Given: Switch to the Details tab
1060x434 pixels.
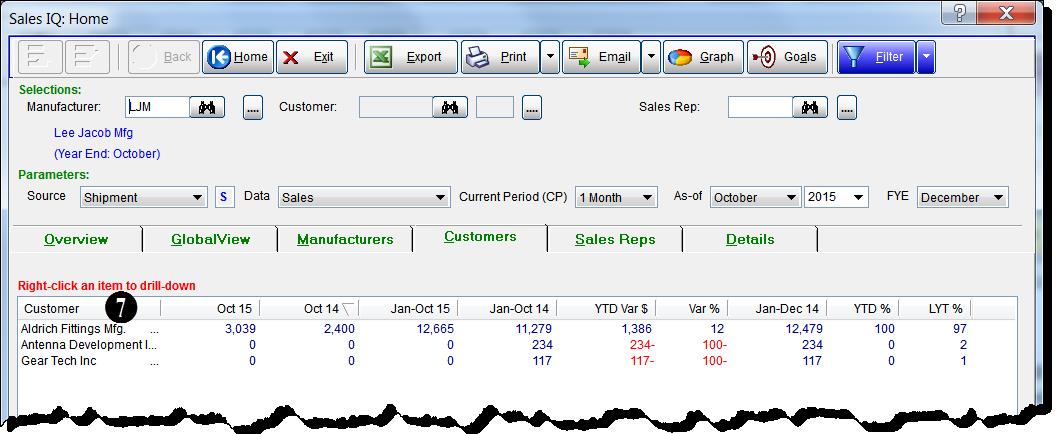Looking at the screenshot, I should coord(750,239).
